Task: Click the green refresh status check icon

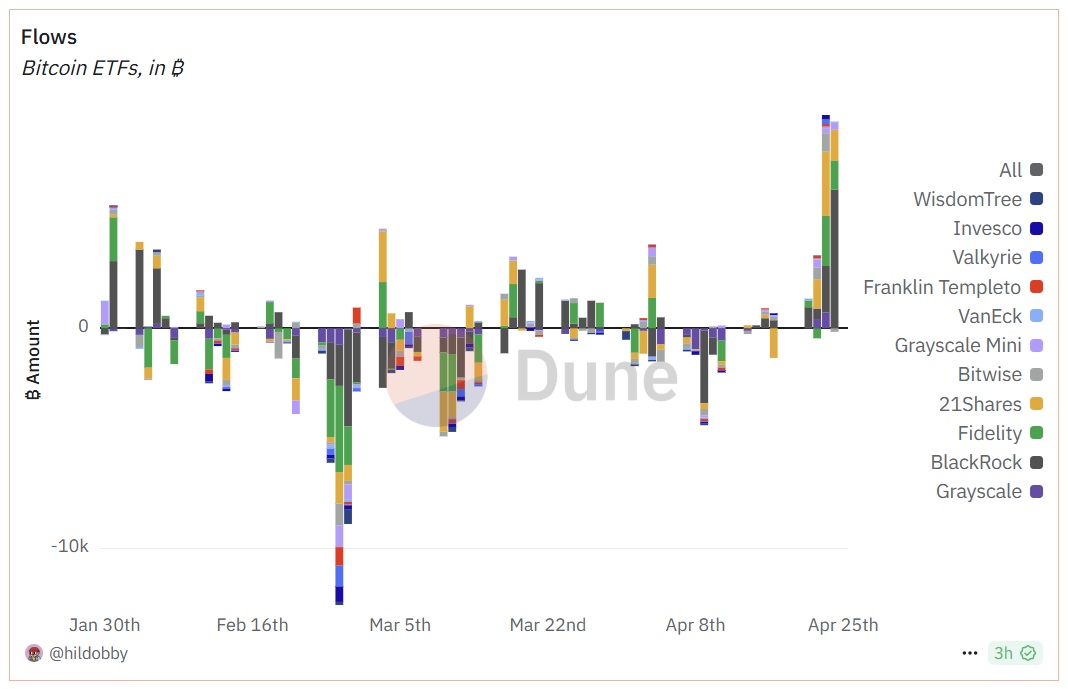Action: click(1027, 653)
